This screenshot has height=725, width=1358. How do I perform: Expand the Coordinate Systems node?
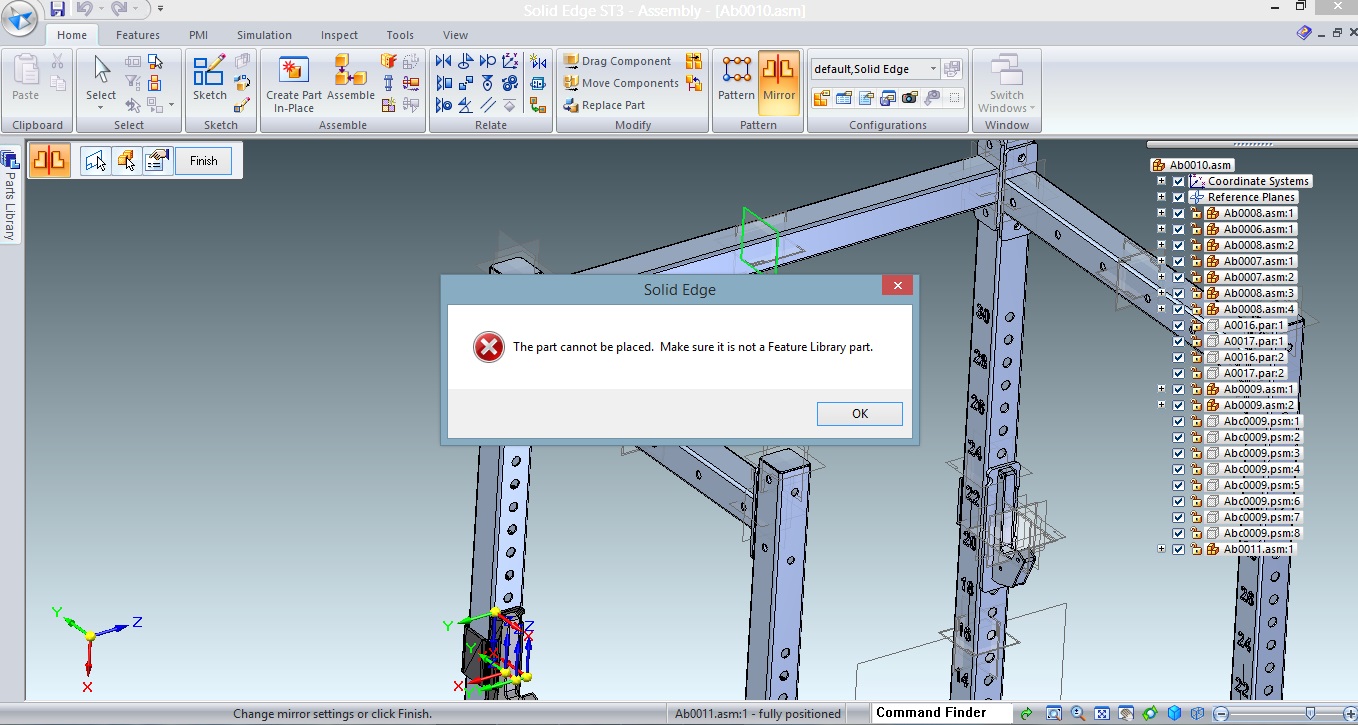coord(1161,181)
